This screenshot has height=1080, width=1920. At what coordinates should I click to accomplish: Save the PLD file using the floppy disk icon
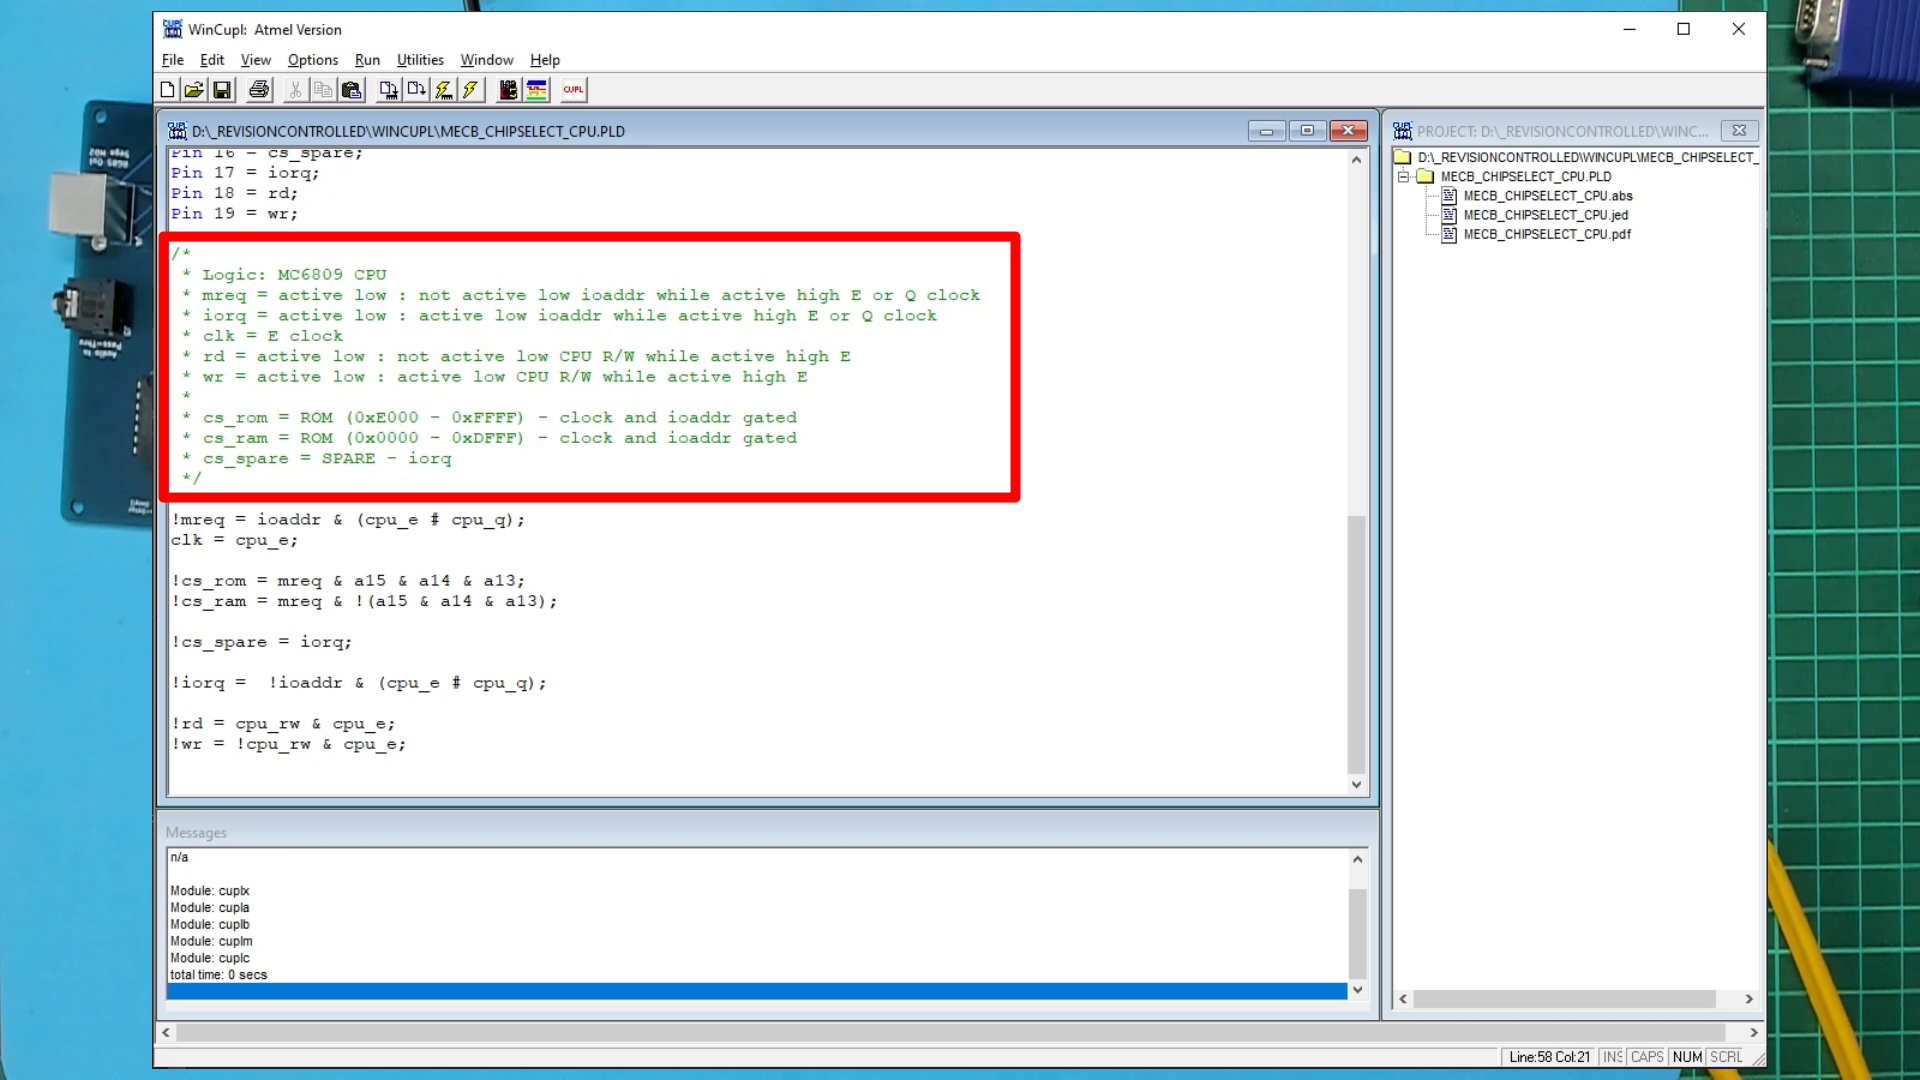(x=223, y=90)
